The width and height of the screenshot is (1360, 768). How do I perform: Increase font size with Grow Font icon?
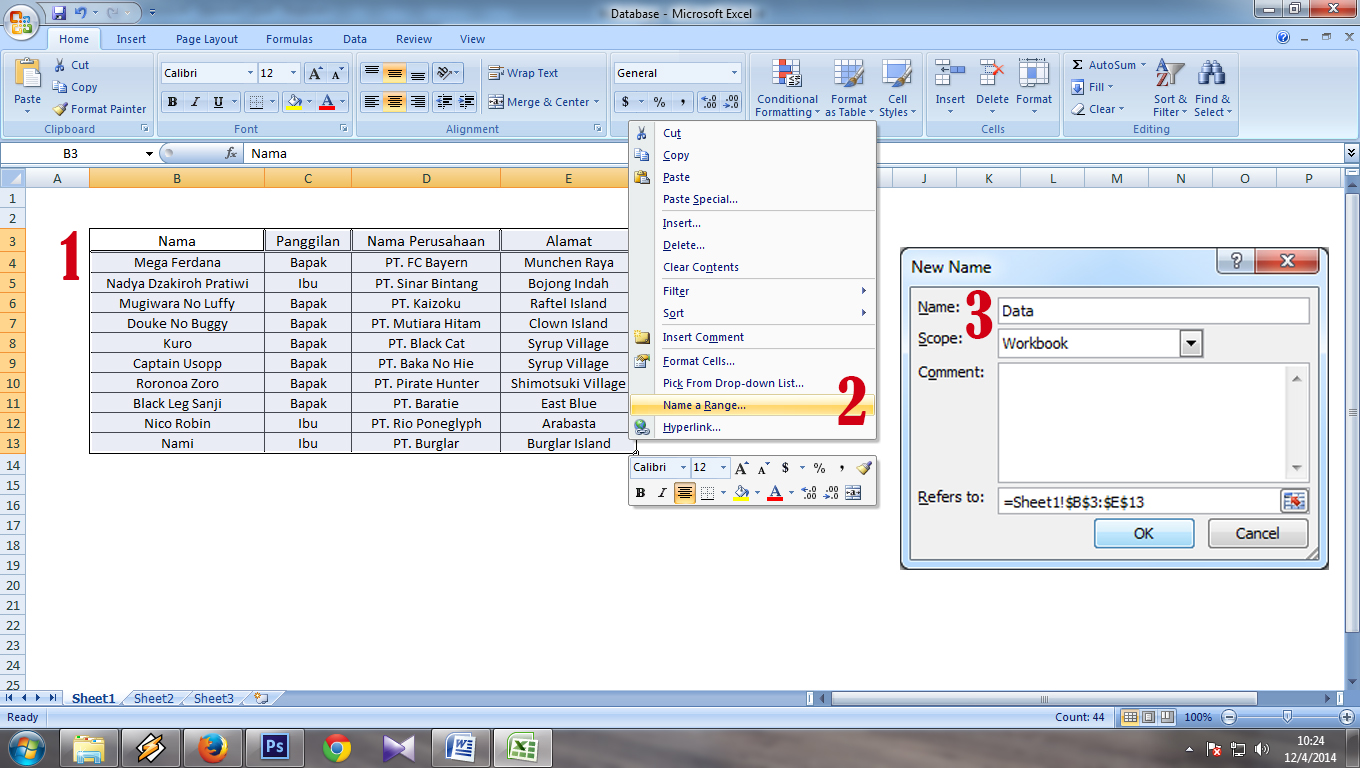[x=314, y=73]
